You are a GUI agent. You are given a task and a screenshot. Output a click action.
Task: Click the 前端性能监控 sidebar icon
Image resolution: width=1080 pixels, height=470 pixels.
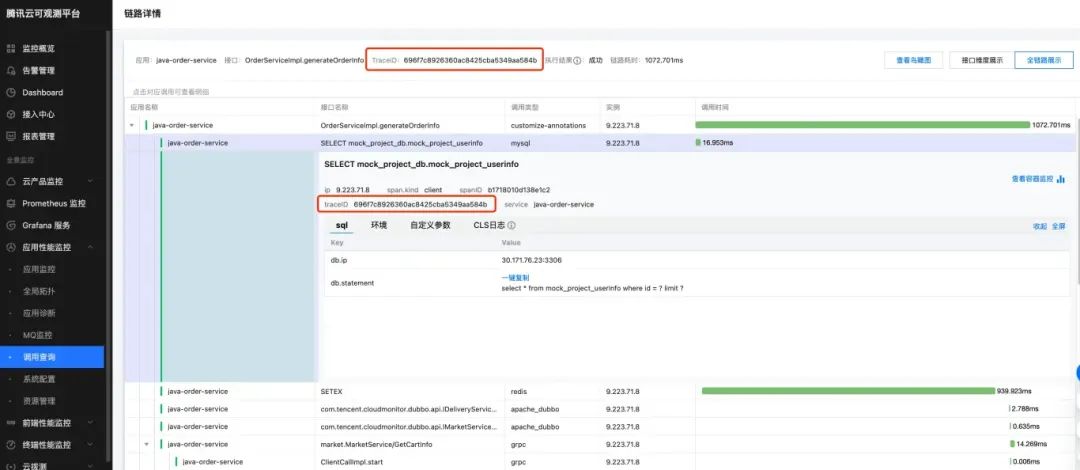[10, 422]
